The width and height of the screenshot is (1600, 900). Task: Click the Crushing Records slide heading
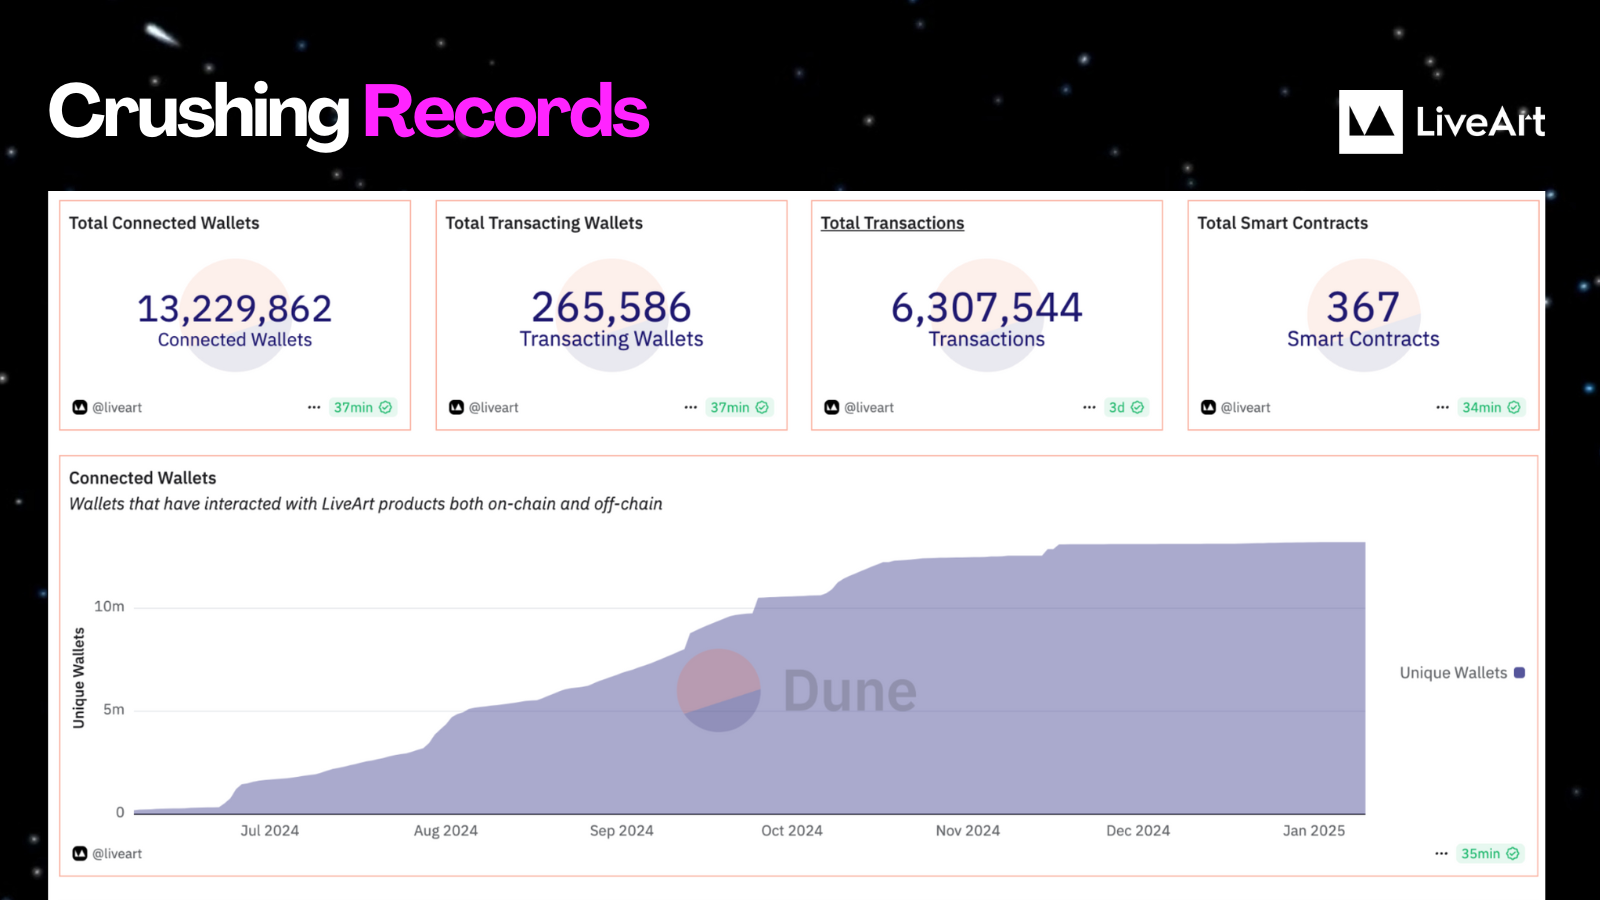click(349, 112)
